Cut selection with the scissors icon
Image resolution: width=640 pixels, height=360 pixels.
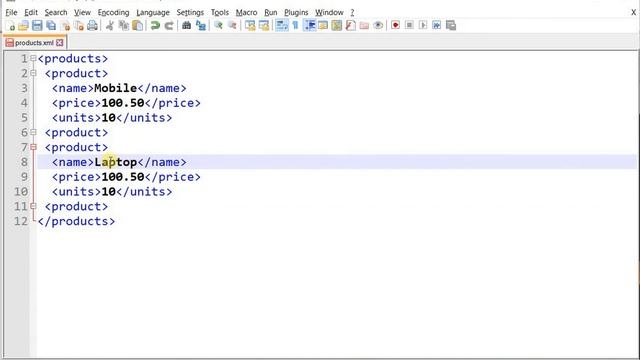pyautogui.click(x=109, y=26)
